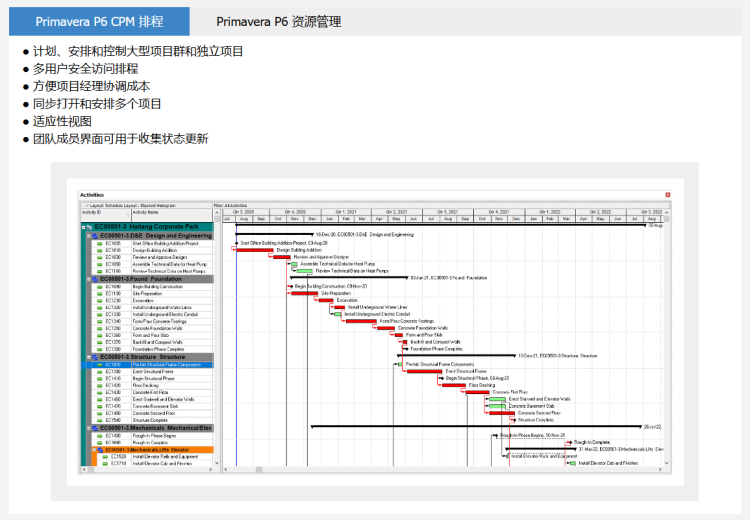This screenshot has height=520, width=750.
Task: Click the WBS icon beside Structure group
Action: [95, 357]
